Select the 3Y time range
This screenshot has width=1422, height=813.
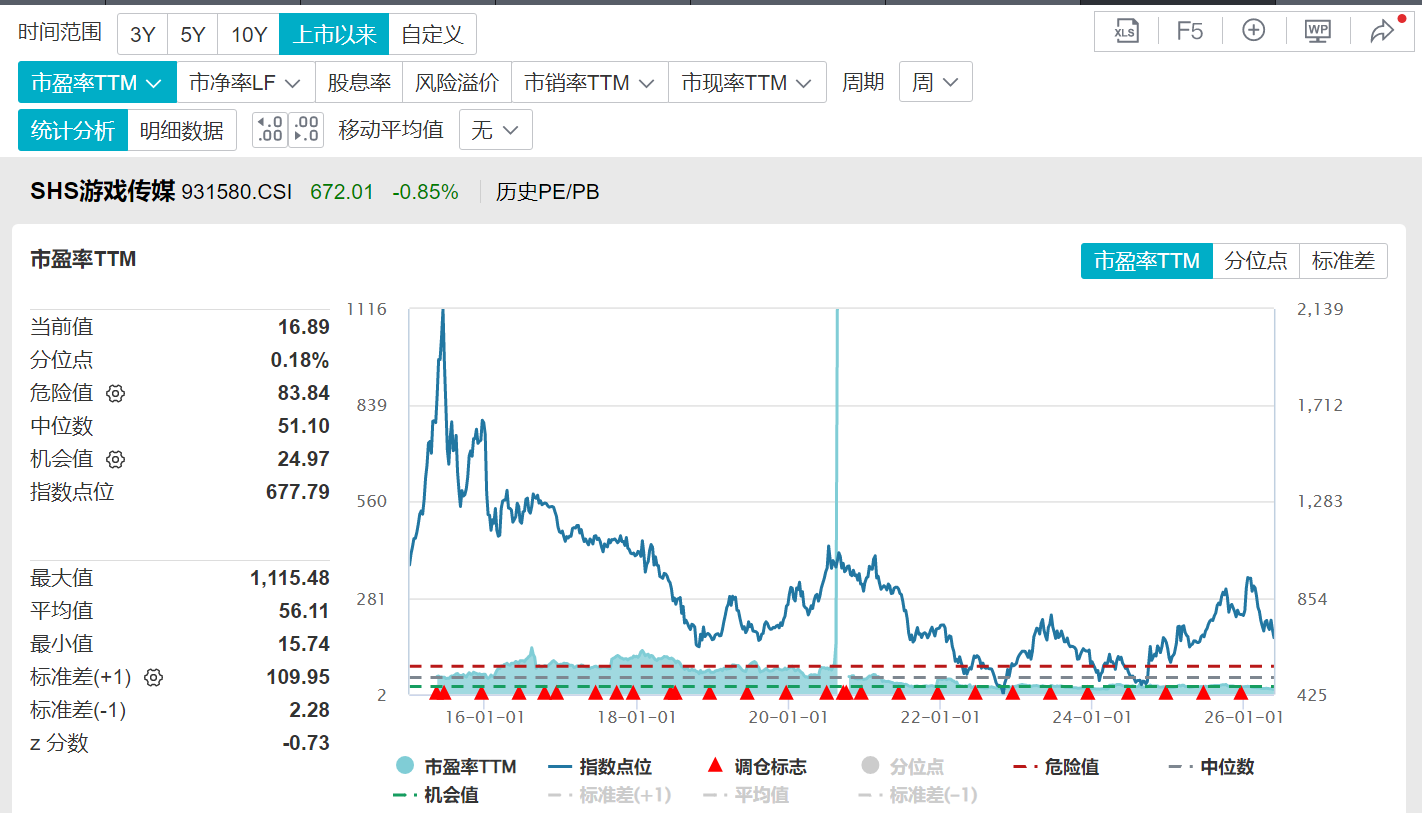pos(143,34)
